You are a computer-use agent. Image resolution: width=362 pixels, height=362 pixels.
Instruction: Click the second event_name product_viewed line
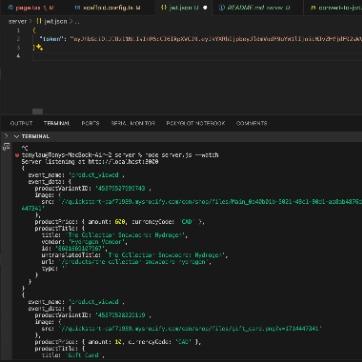pos(76,302)
